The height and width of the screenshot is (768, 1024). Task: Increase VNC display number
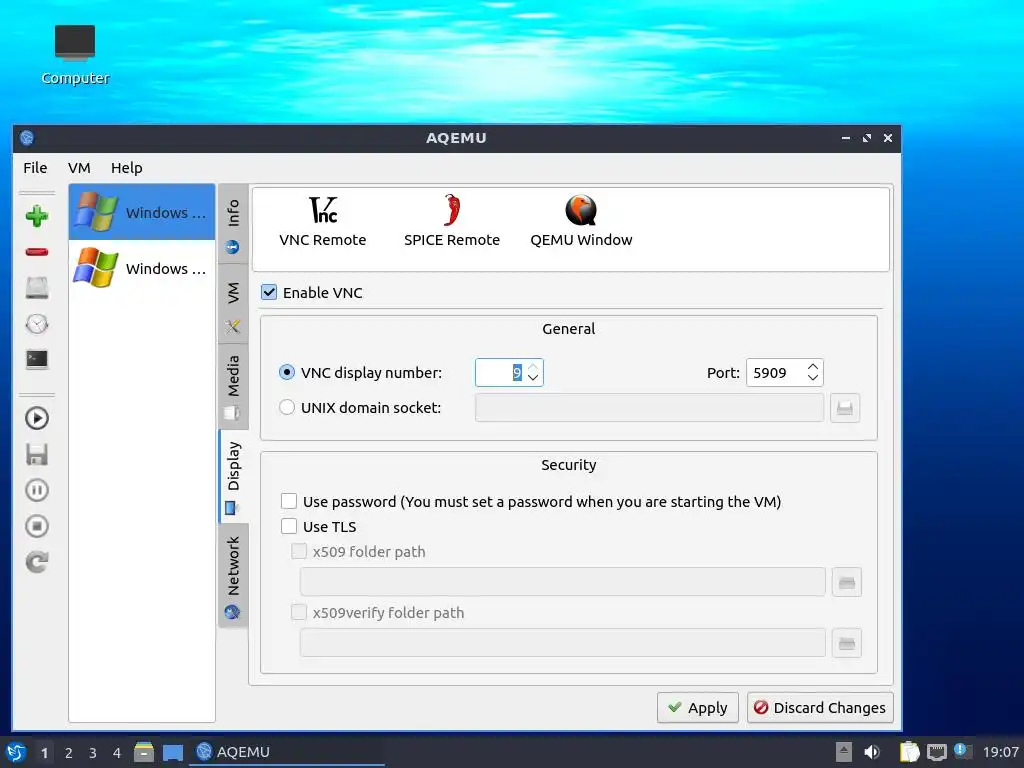533,366
